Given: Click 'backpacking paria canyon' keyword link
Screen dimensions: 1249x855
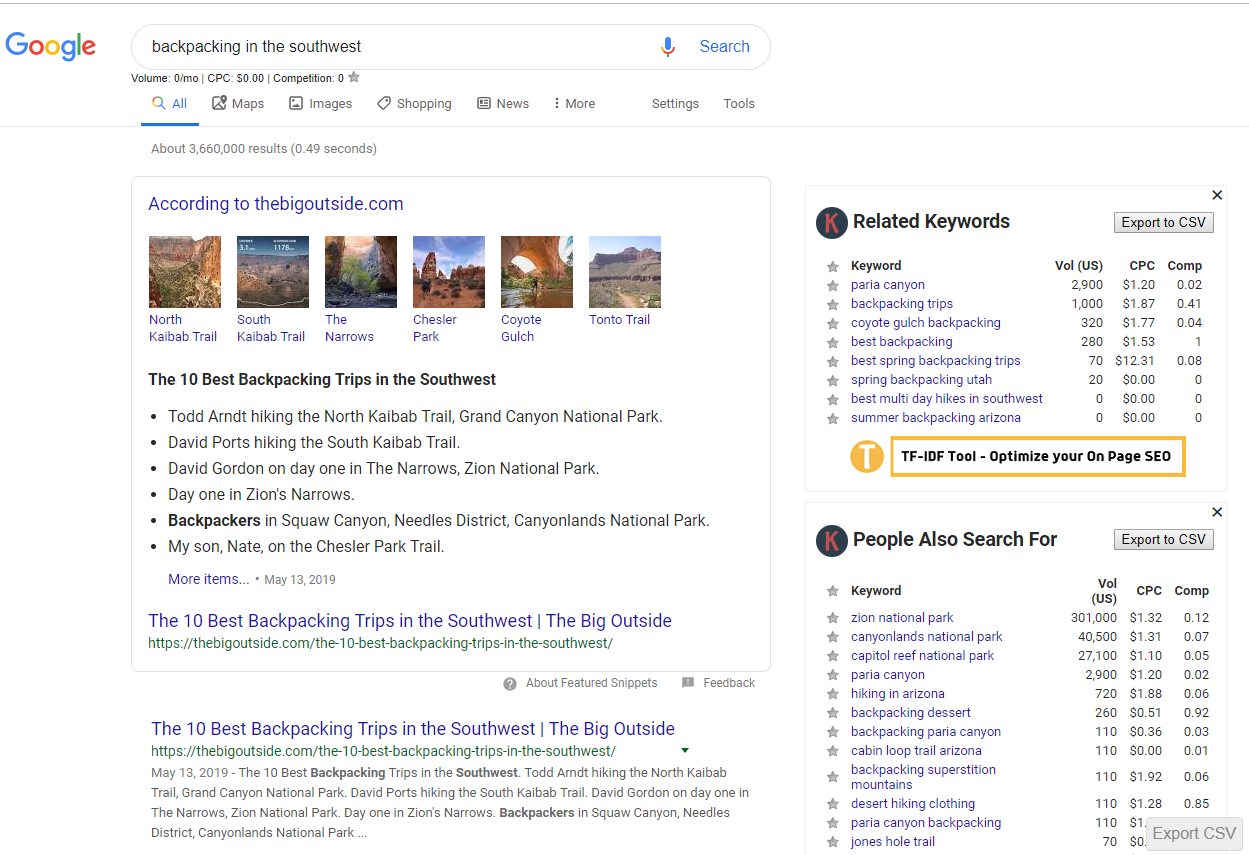Looking at the screenshot, I should tap(926, 732).
